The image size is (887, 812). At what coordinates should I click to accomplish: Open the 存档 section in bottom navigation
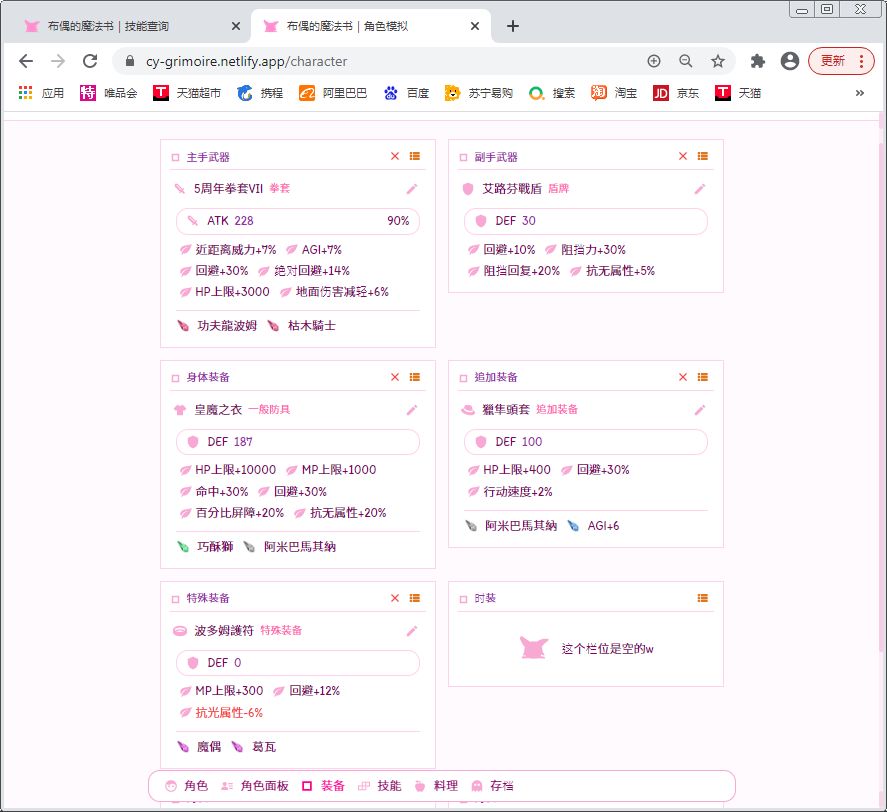coord(493,786)
